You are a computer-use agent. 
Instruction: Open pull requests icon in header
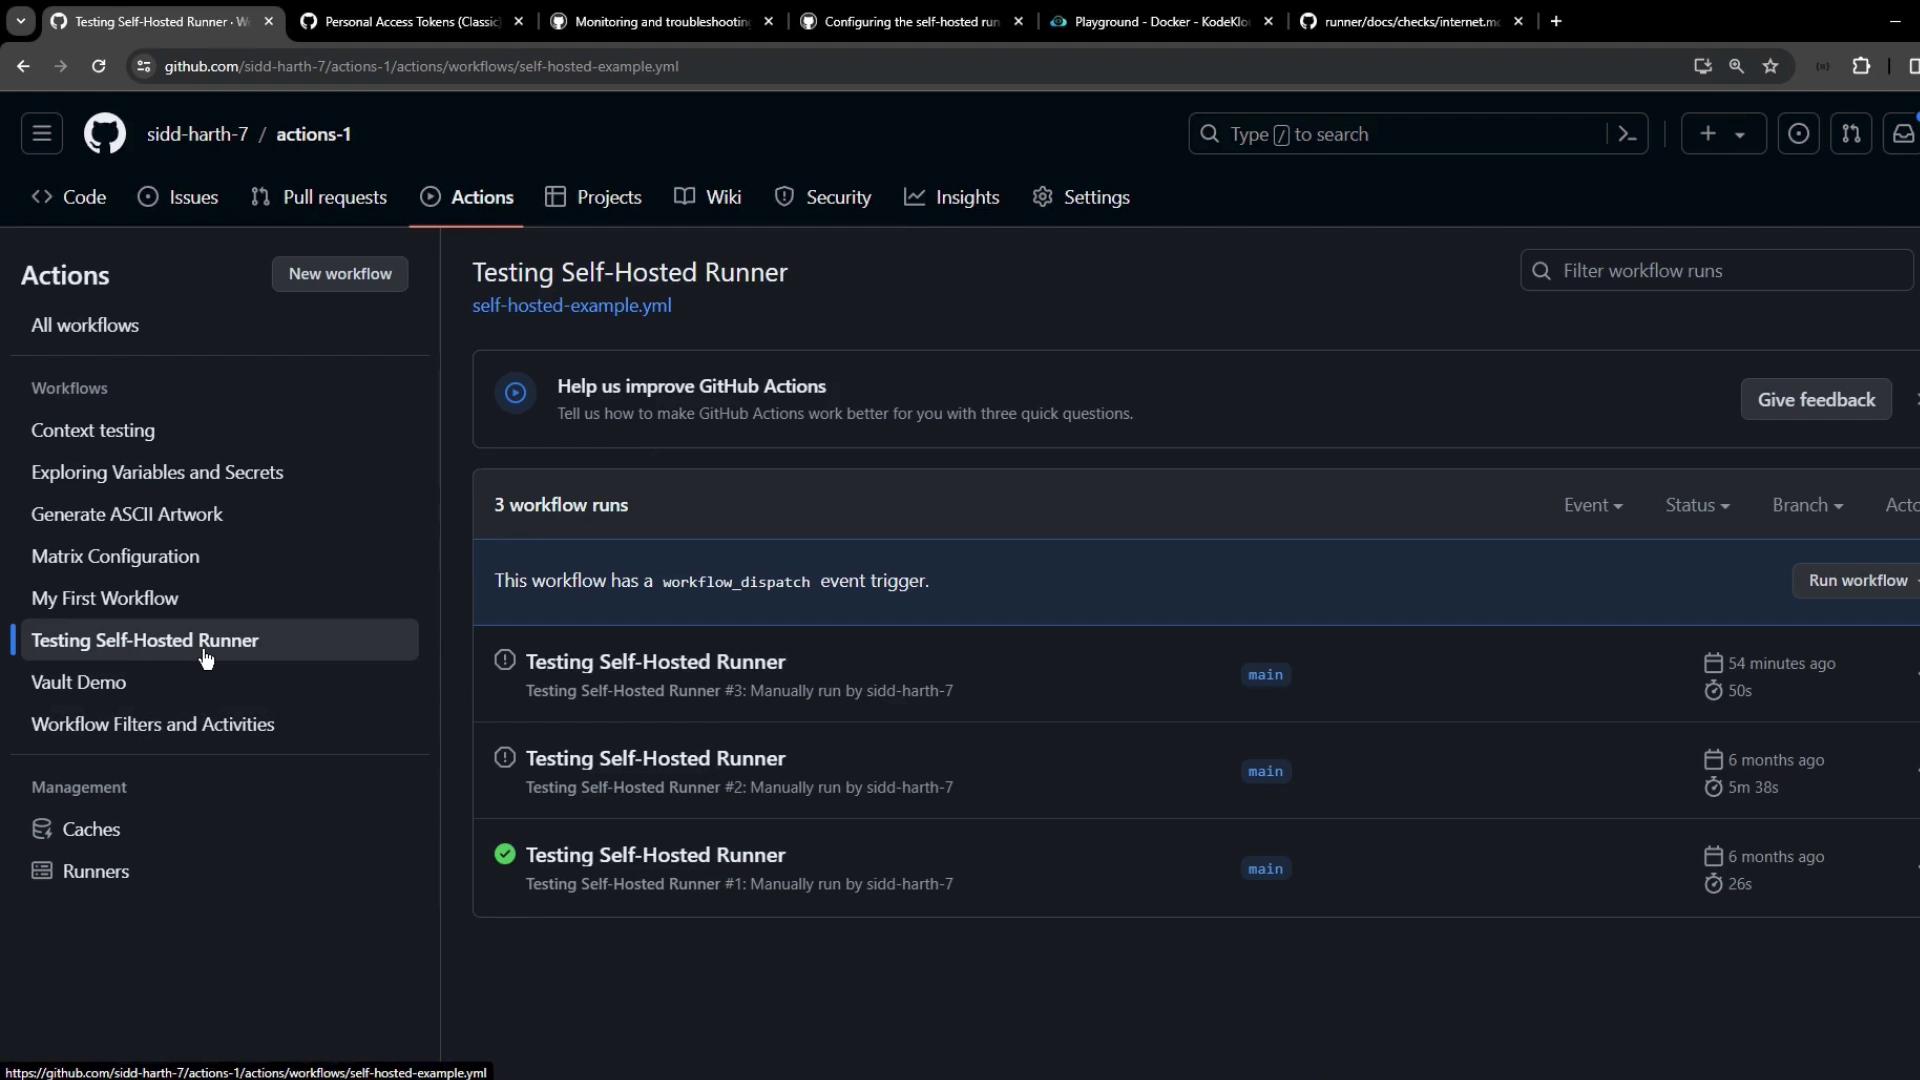1851,134
